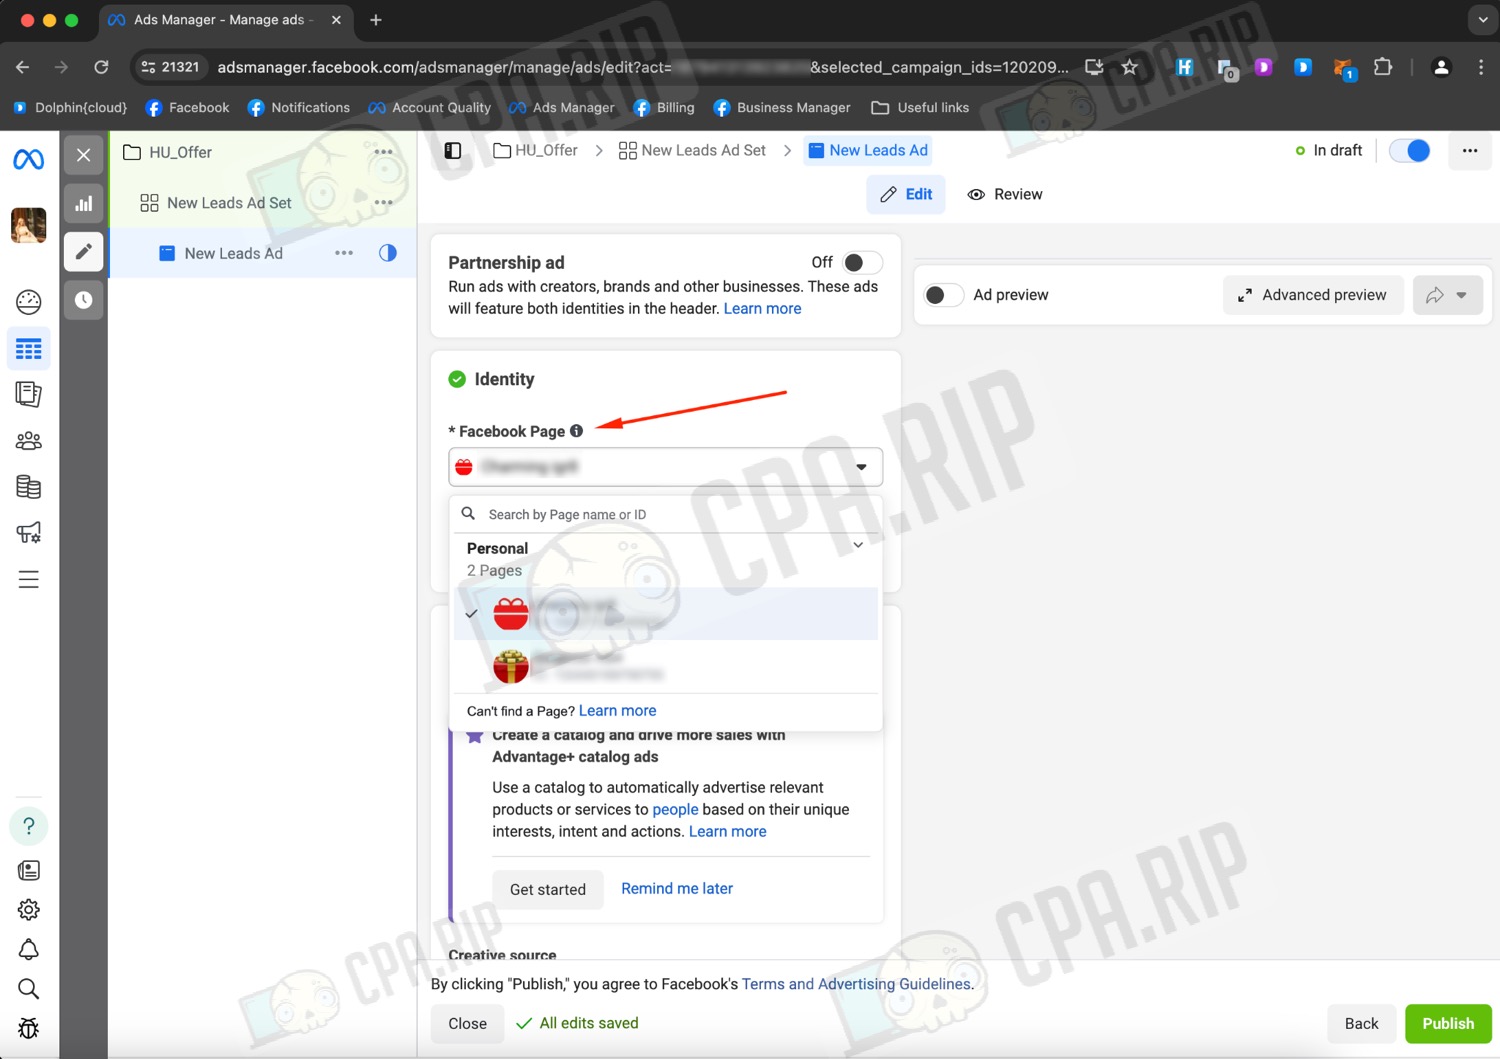Switch to Review tab
Viewport: 1500px width, 1059px height.
pos(1005,194)
